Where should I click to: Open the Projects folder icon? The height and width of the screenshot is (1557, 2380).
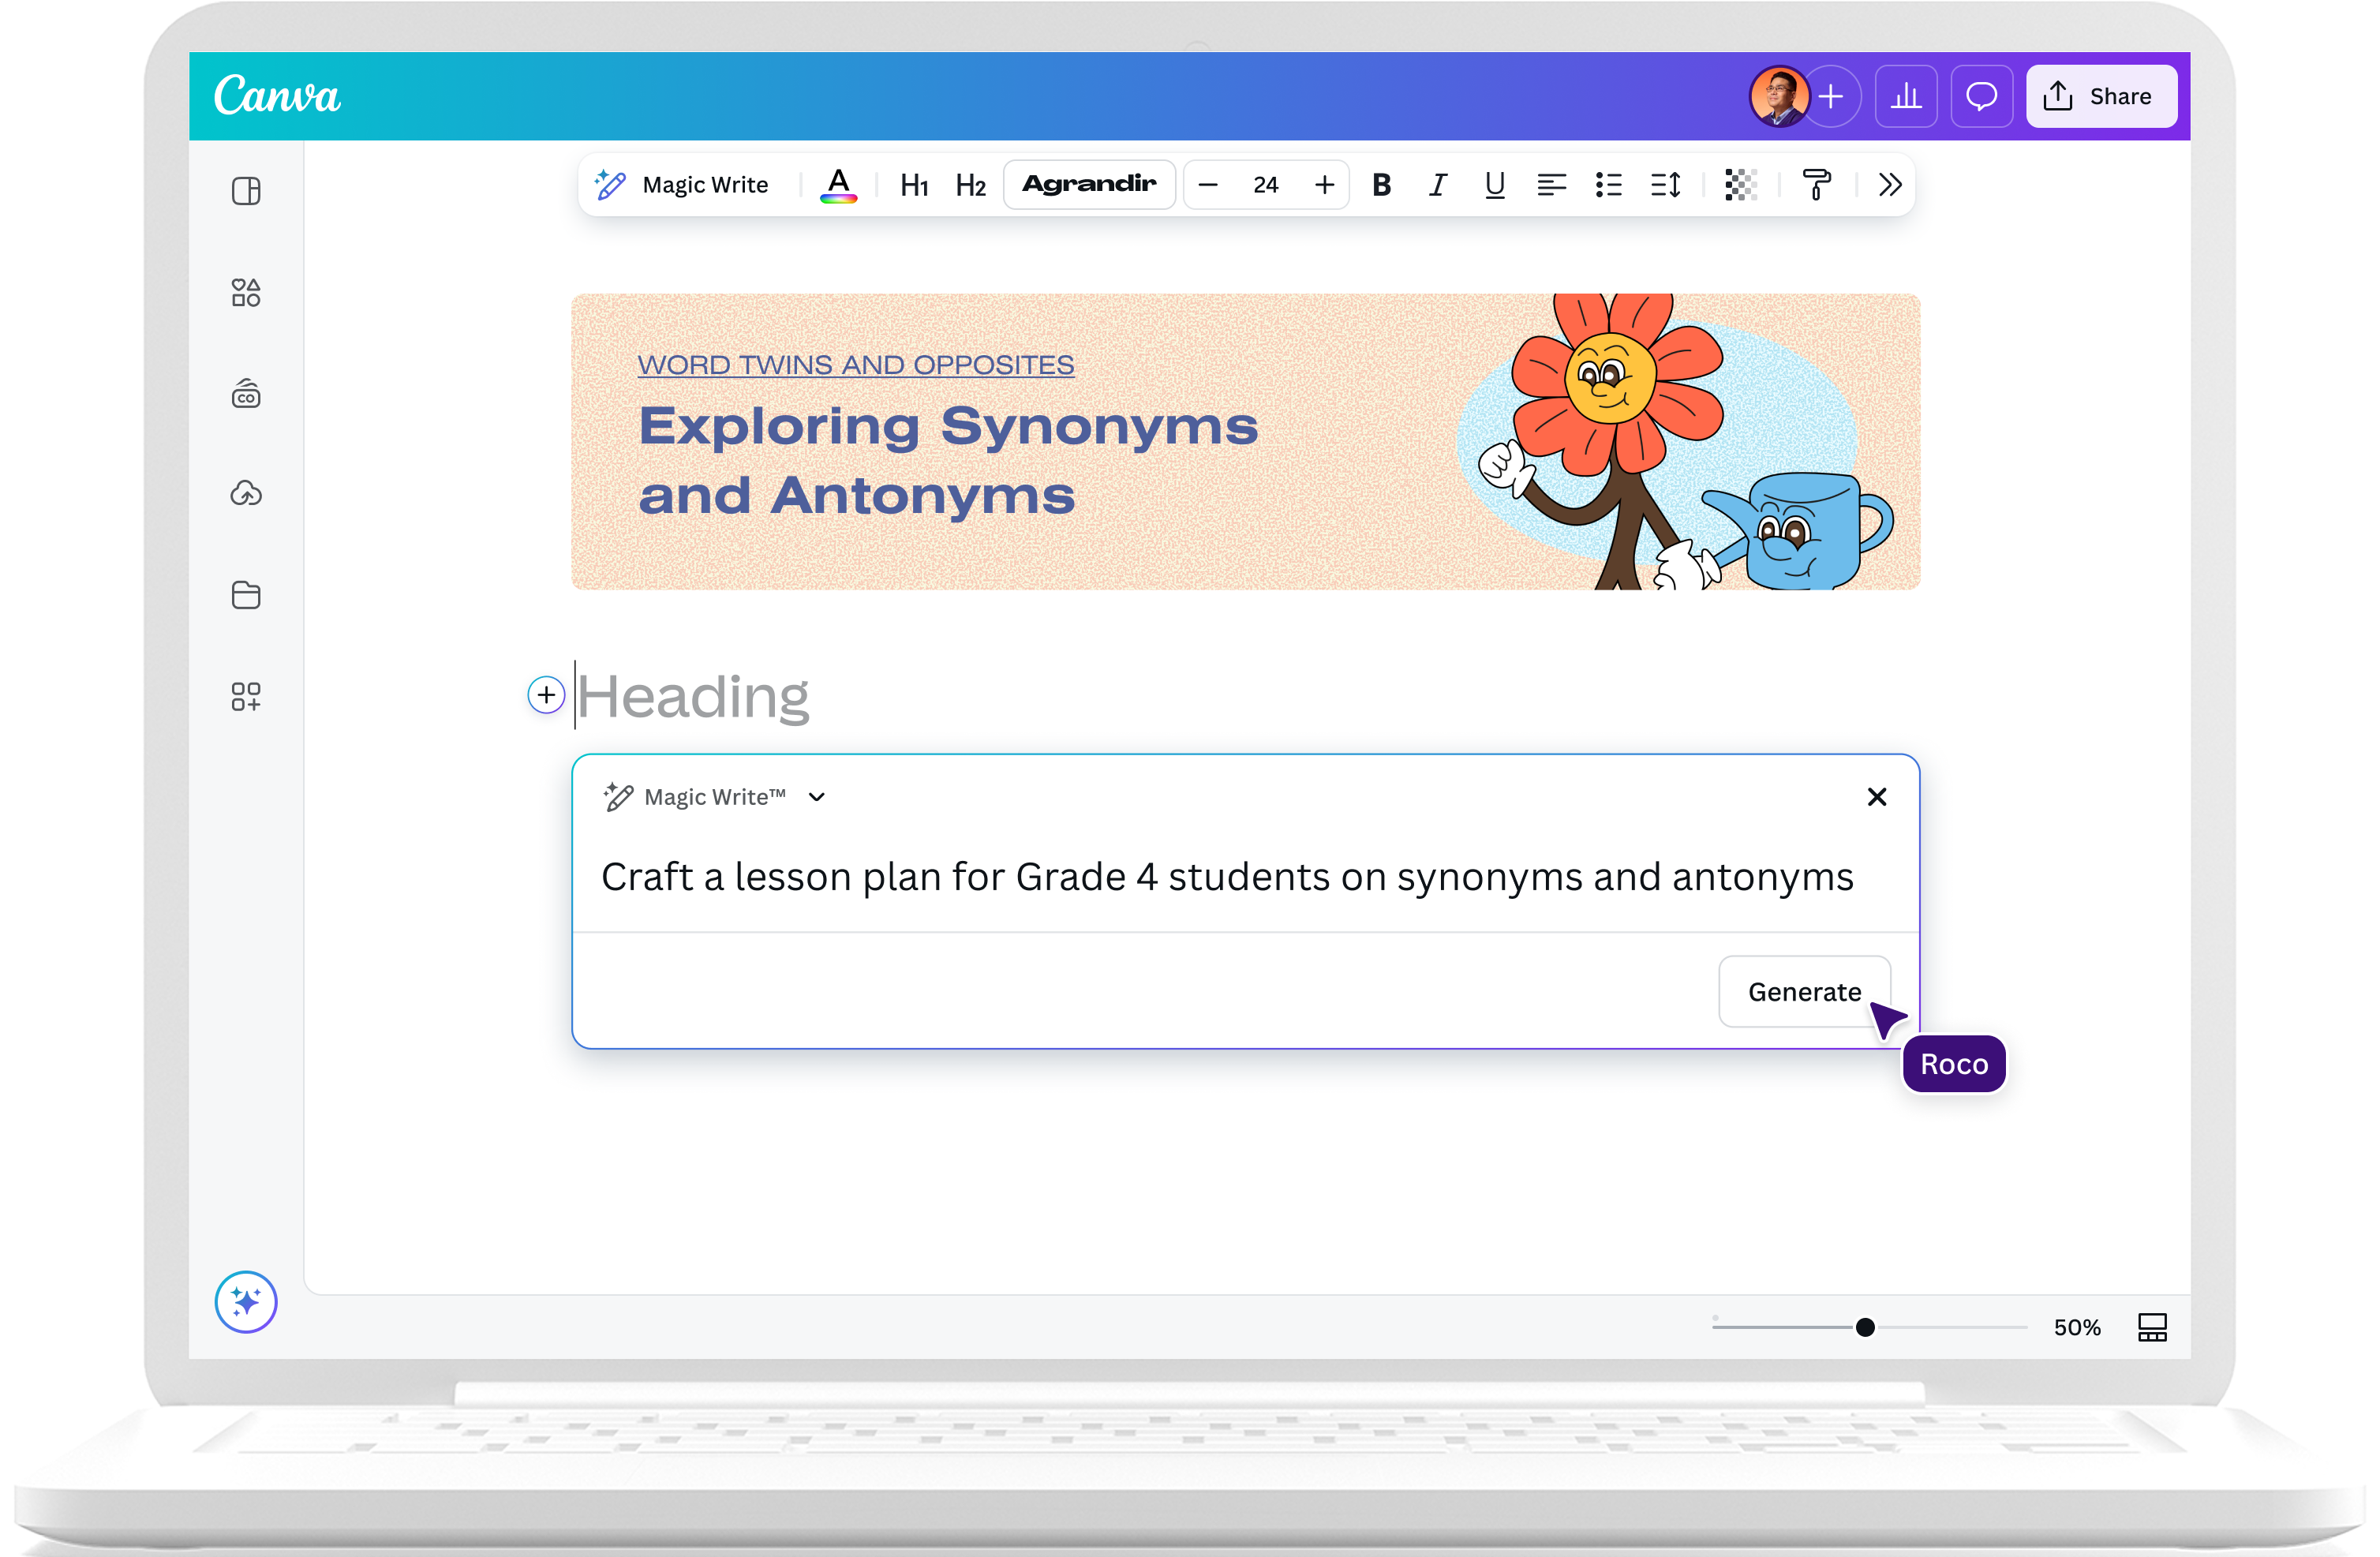246,595
